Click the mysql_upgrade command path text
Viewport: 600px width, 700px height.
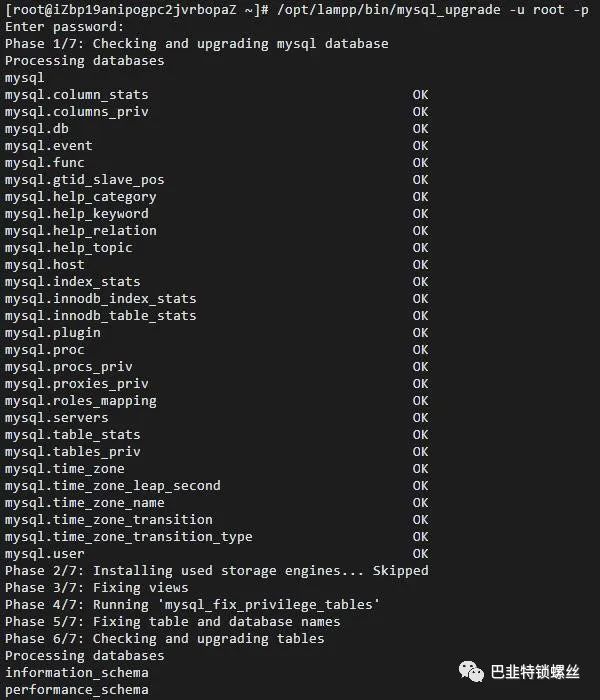point(388,9)
